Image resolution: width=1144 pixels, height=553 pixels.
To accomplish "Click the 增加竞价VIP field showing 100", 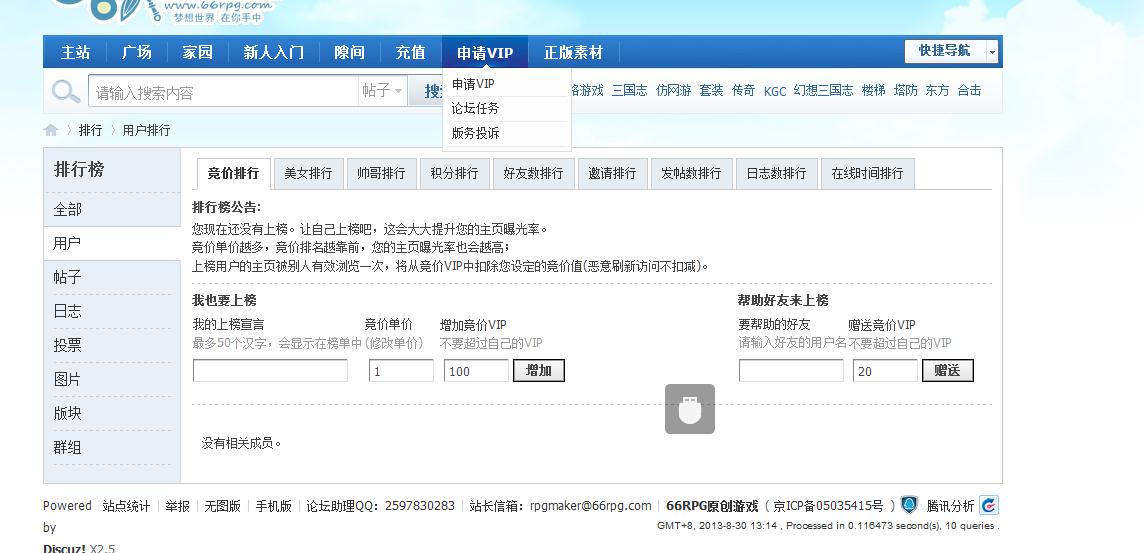I will [x=476, y=371].
